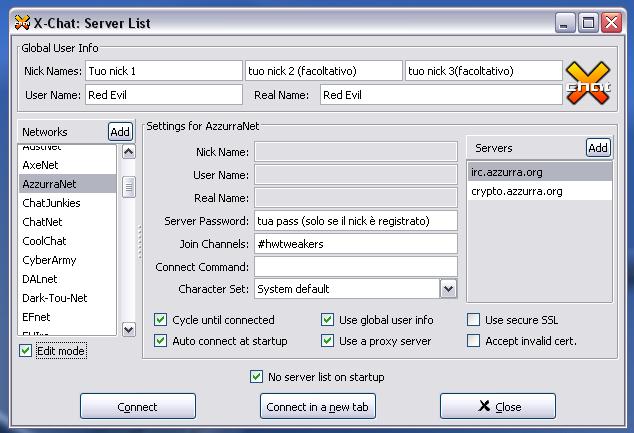The height and width of the screenshot is (433, 634).
Task: Disable Cycle until connected option
Action: [x=161, y=320]
